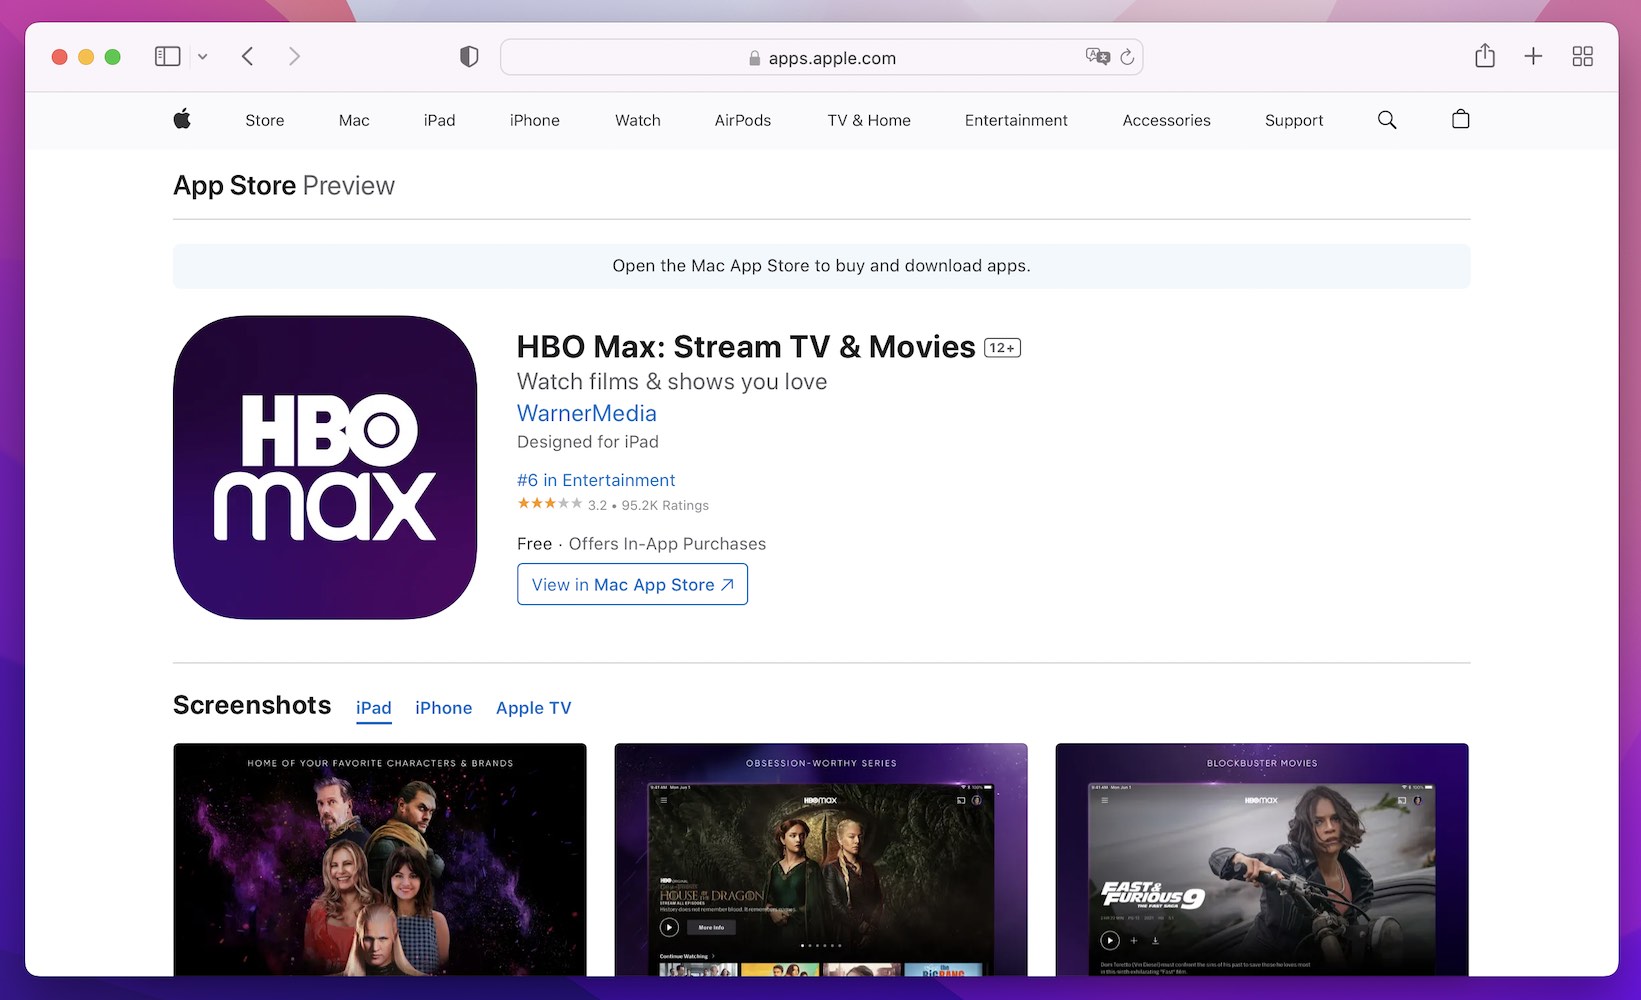Search apple.com with the magnifier icon
This screenshot has height=1000, width=1641.
pyautogui.click(x=1387, y=120)
